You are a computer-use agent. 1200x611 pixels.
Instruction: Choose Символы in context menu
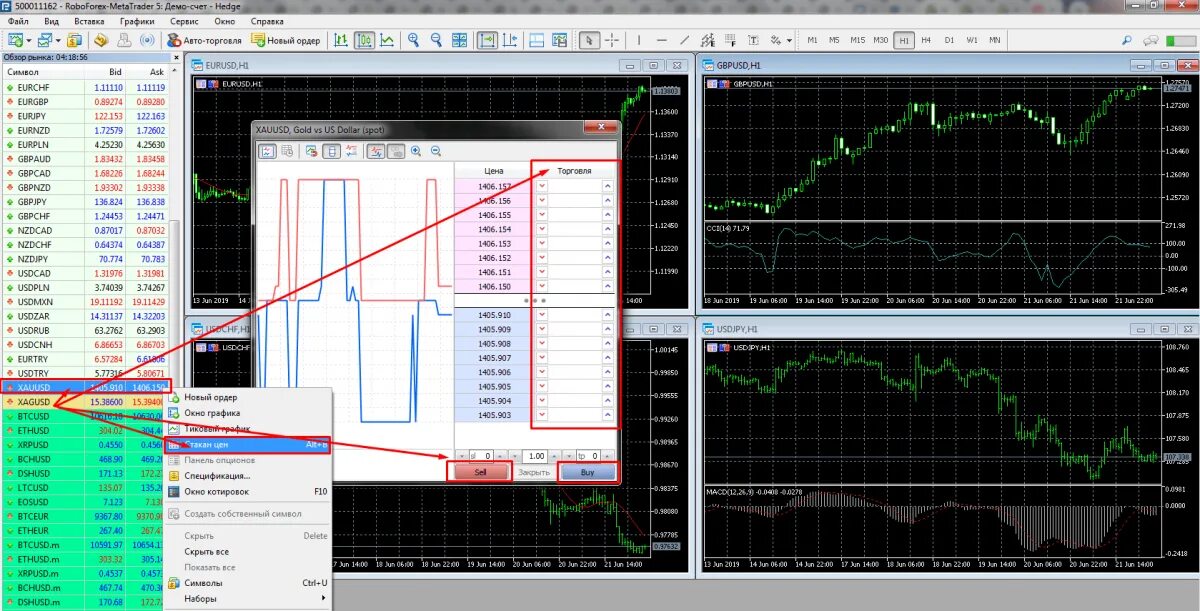[247, 582]
